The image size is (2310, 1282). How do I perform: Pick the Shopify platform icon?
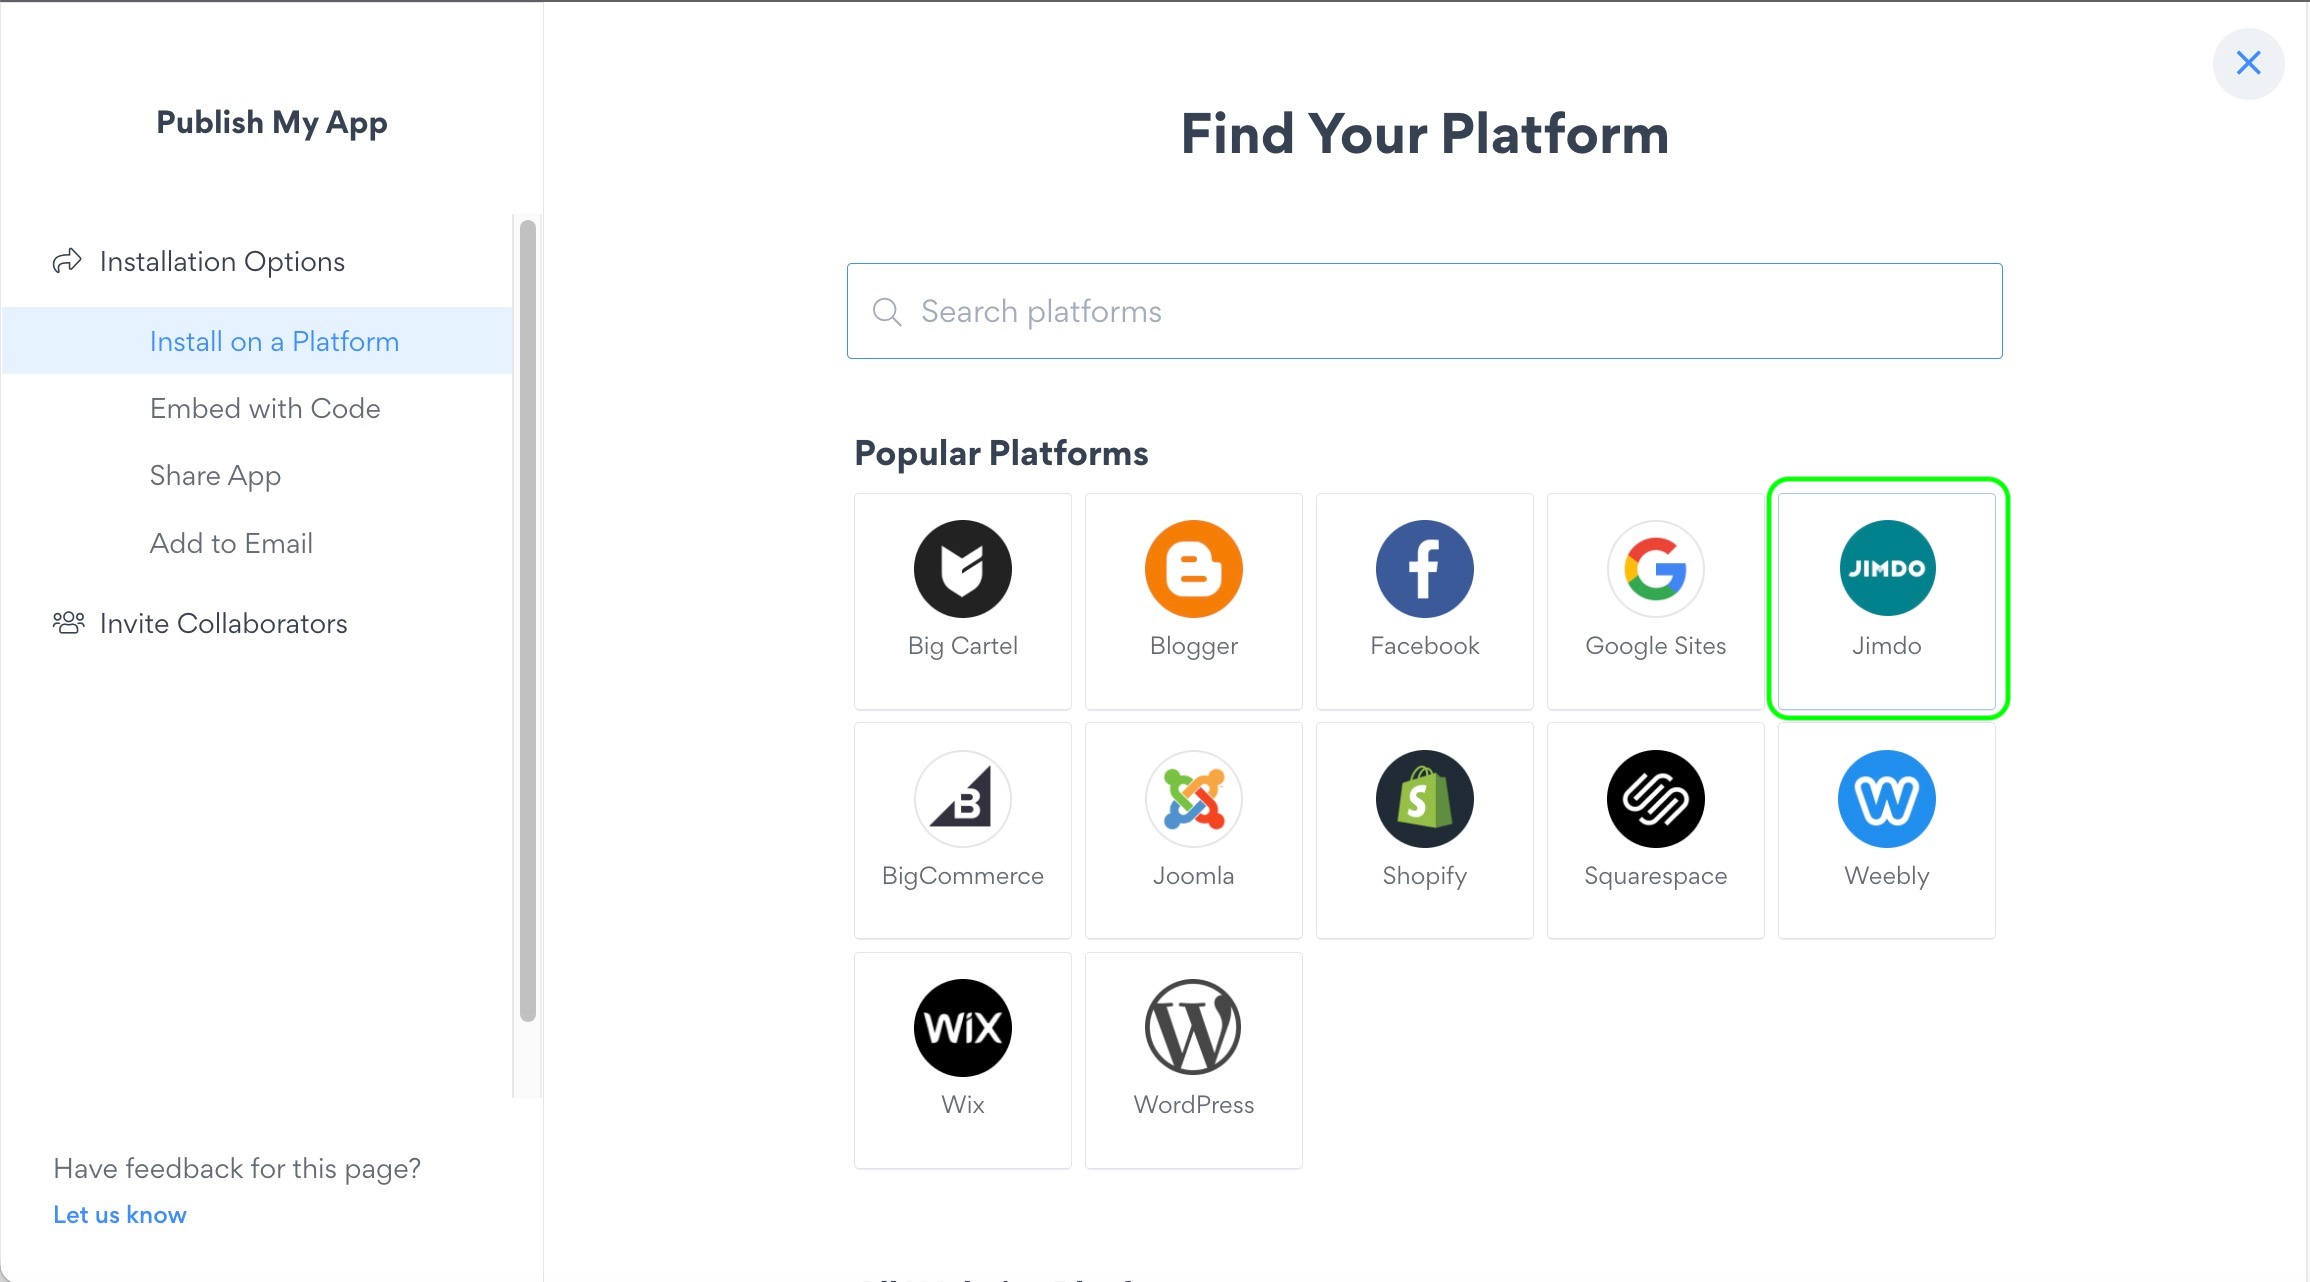click(1424, 799)
